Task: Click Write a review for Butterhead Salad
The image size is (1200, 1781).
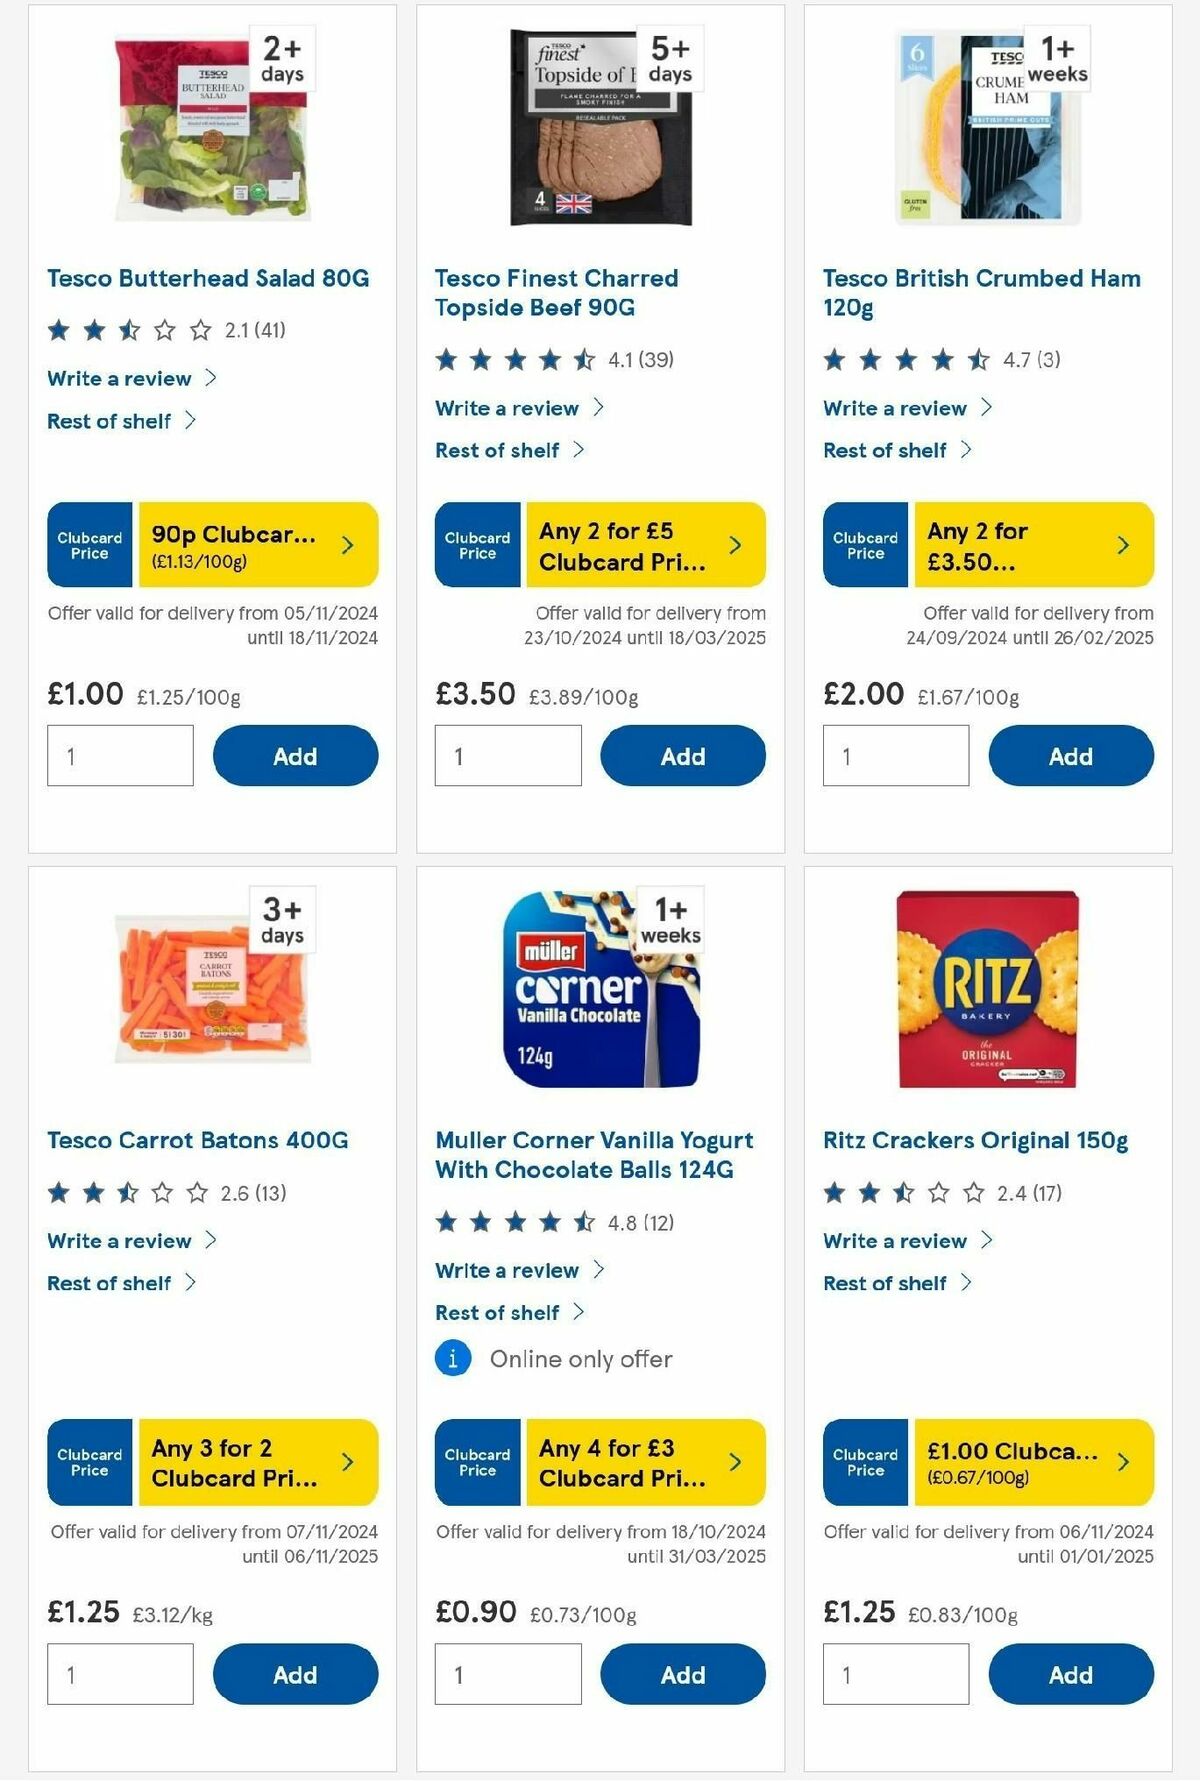Action: pyautogui.click(x=118, y=378)
